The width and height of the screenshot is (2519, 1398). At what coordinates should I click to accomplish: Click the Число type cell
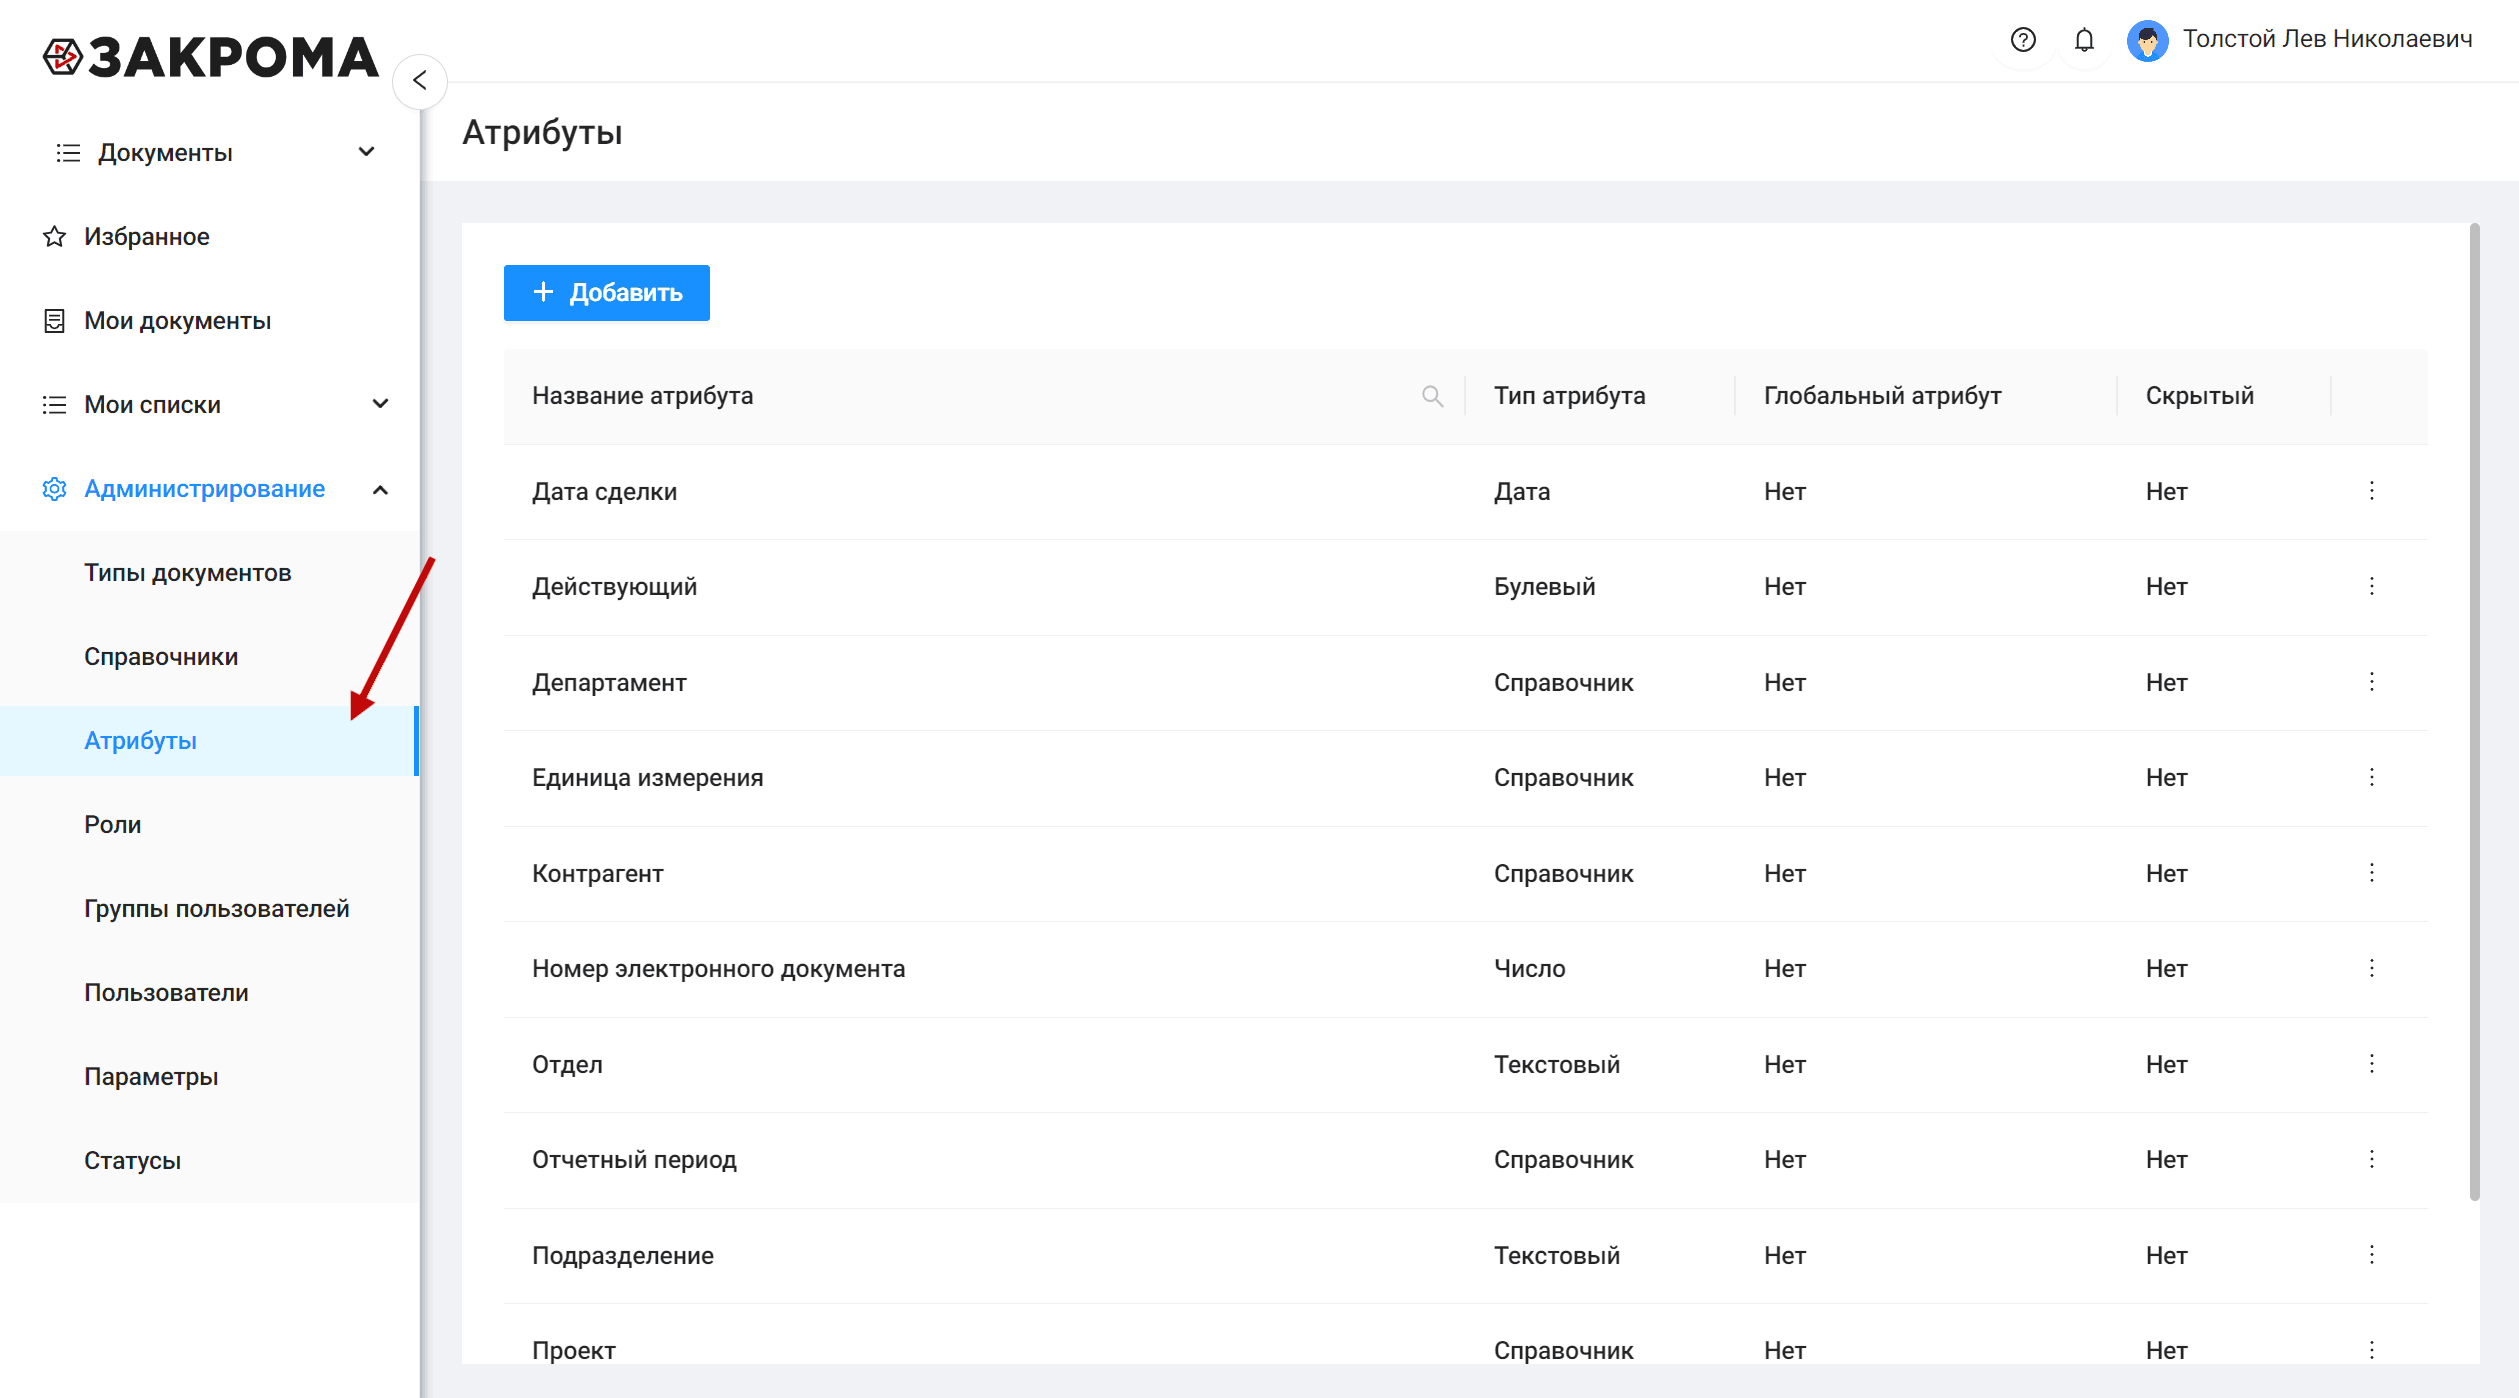[x=1529, y=969]
